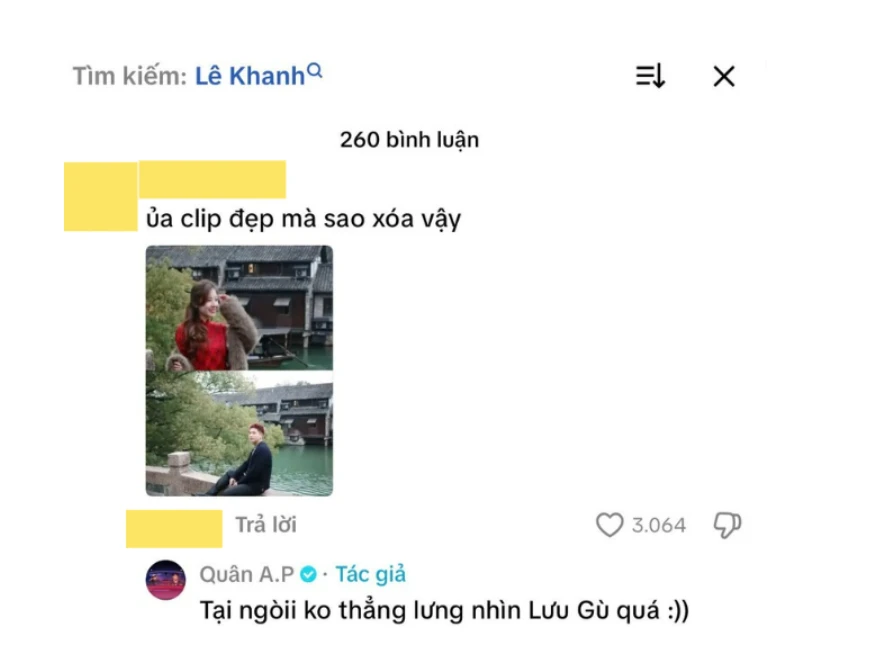Select comment text ủa clip đẹp mà sao xóa vậy

(304, 219)
